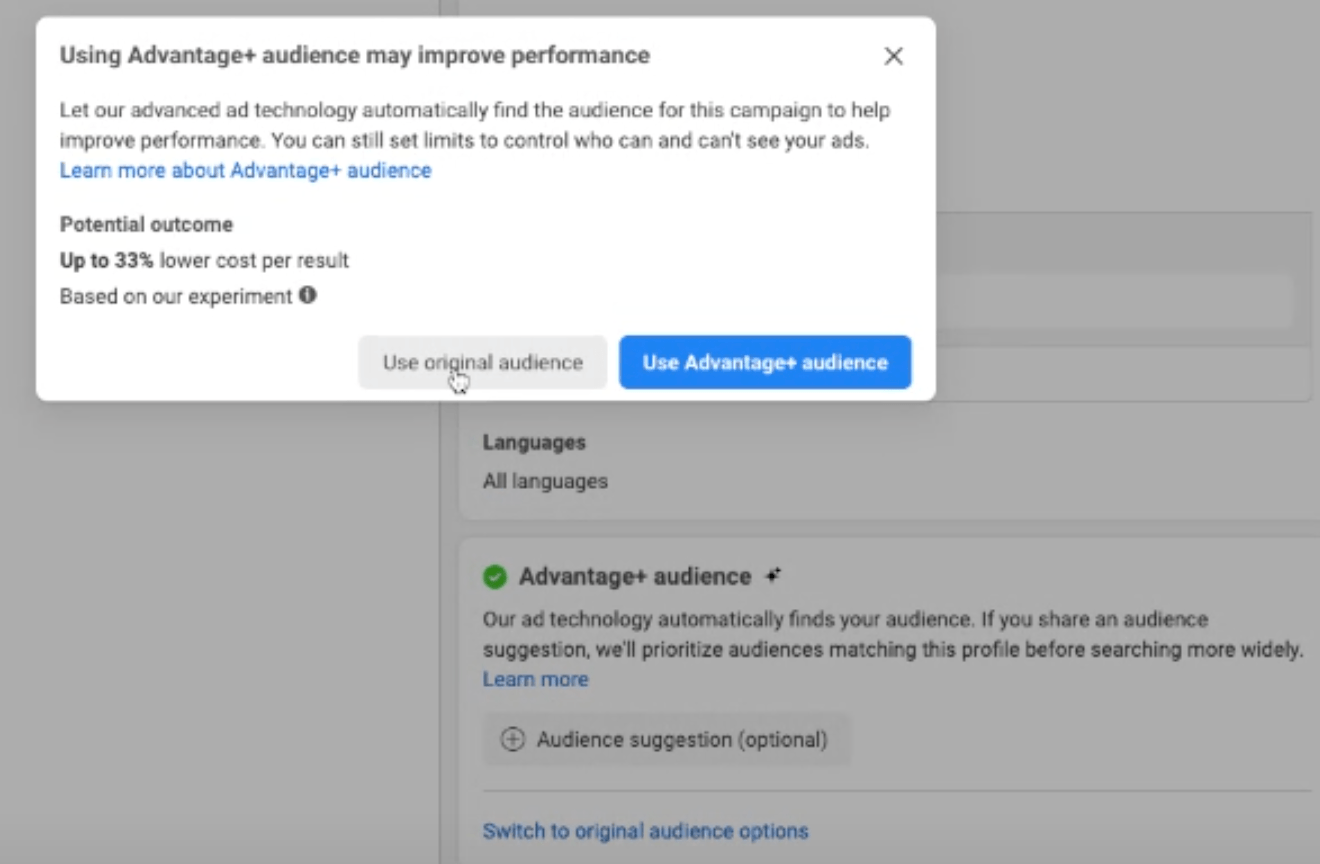Click Switch to original audience options link
Image resolution: width=1320 pixels, height=864 pixels.
[x=645, y=831]
